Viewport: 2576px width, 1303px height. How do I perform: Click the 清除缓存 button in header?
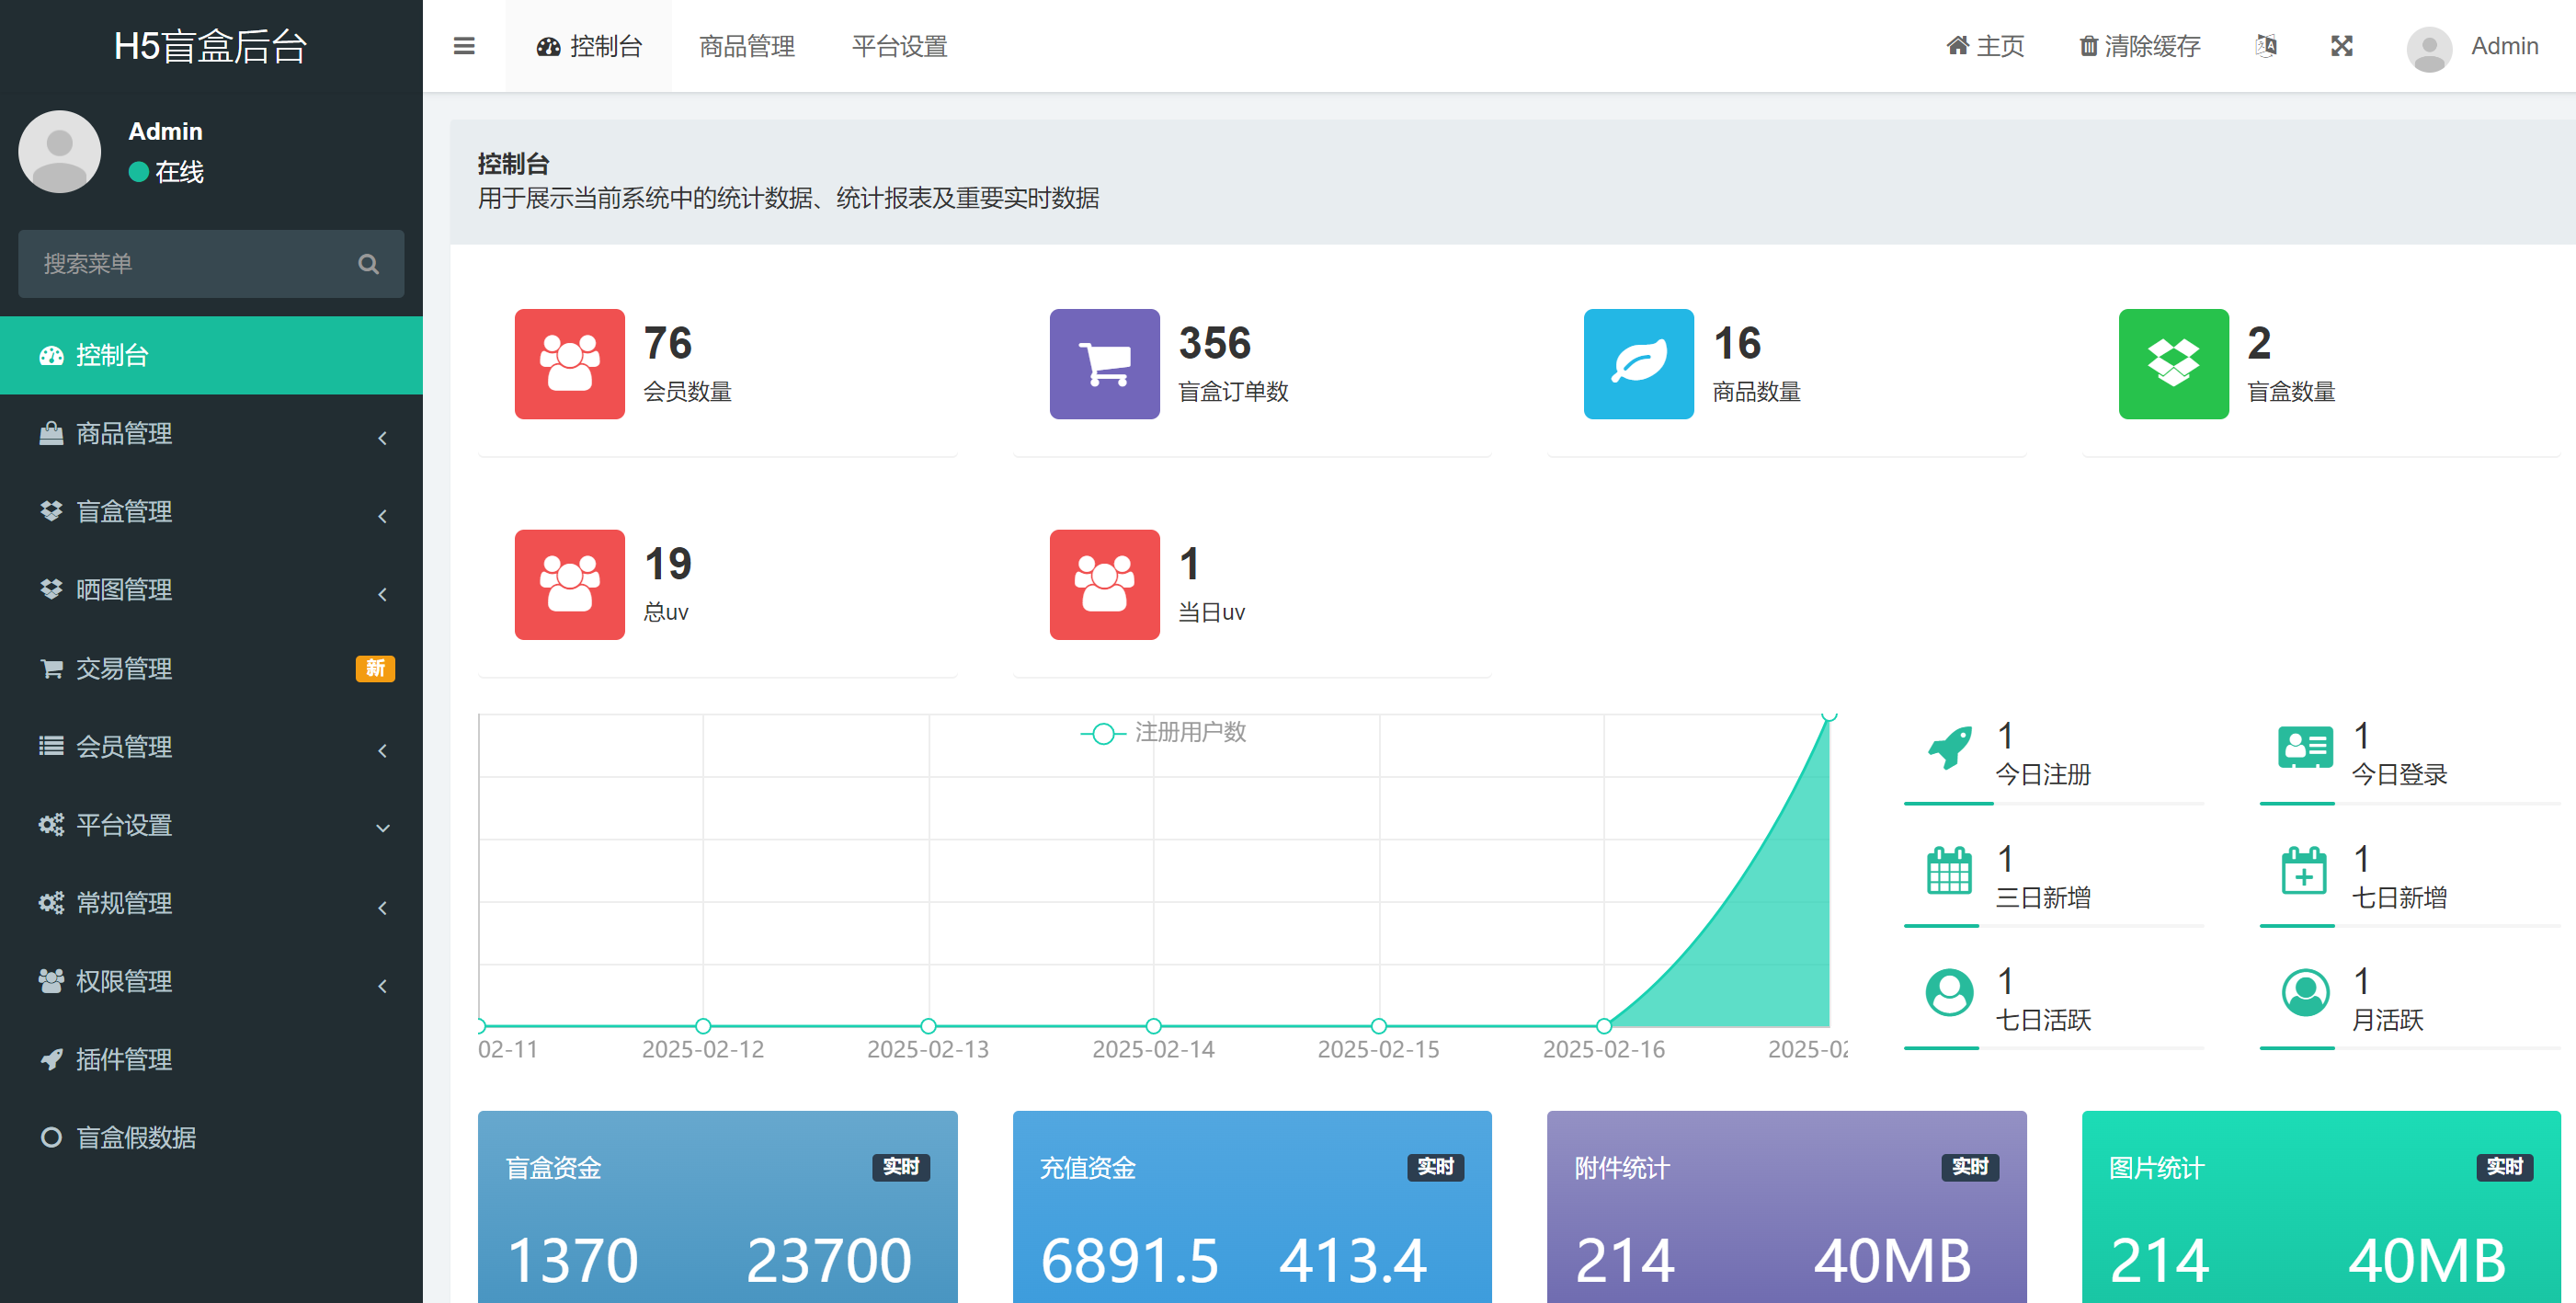click(2140, 46)
